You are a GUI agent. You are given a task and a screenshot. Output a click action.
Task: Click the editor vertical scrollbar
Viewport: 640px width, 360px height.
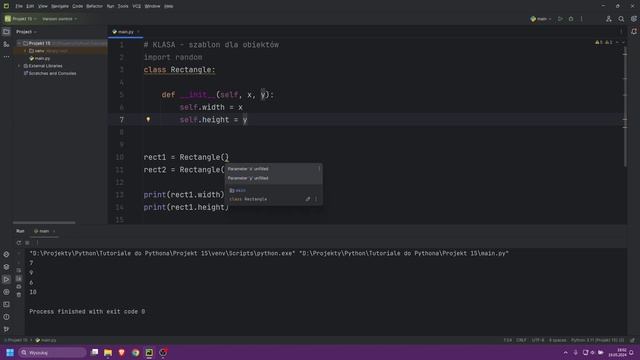pyautogui.click(x=625, y=107)
